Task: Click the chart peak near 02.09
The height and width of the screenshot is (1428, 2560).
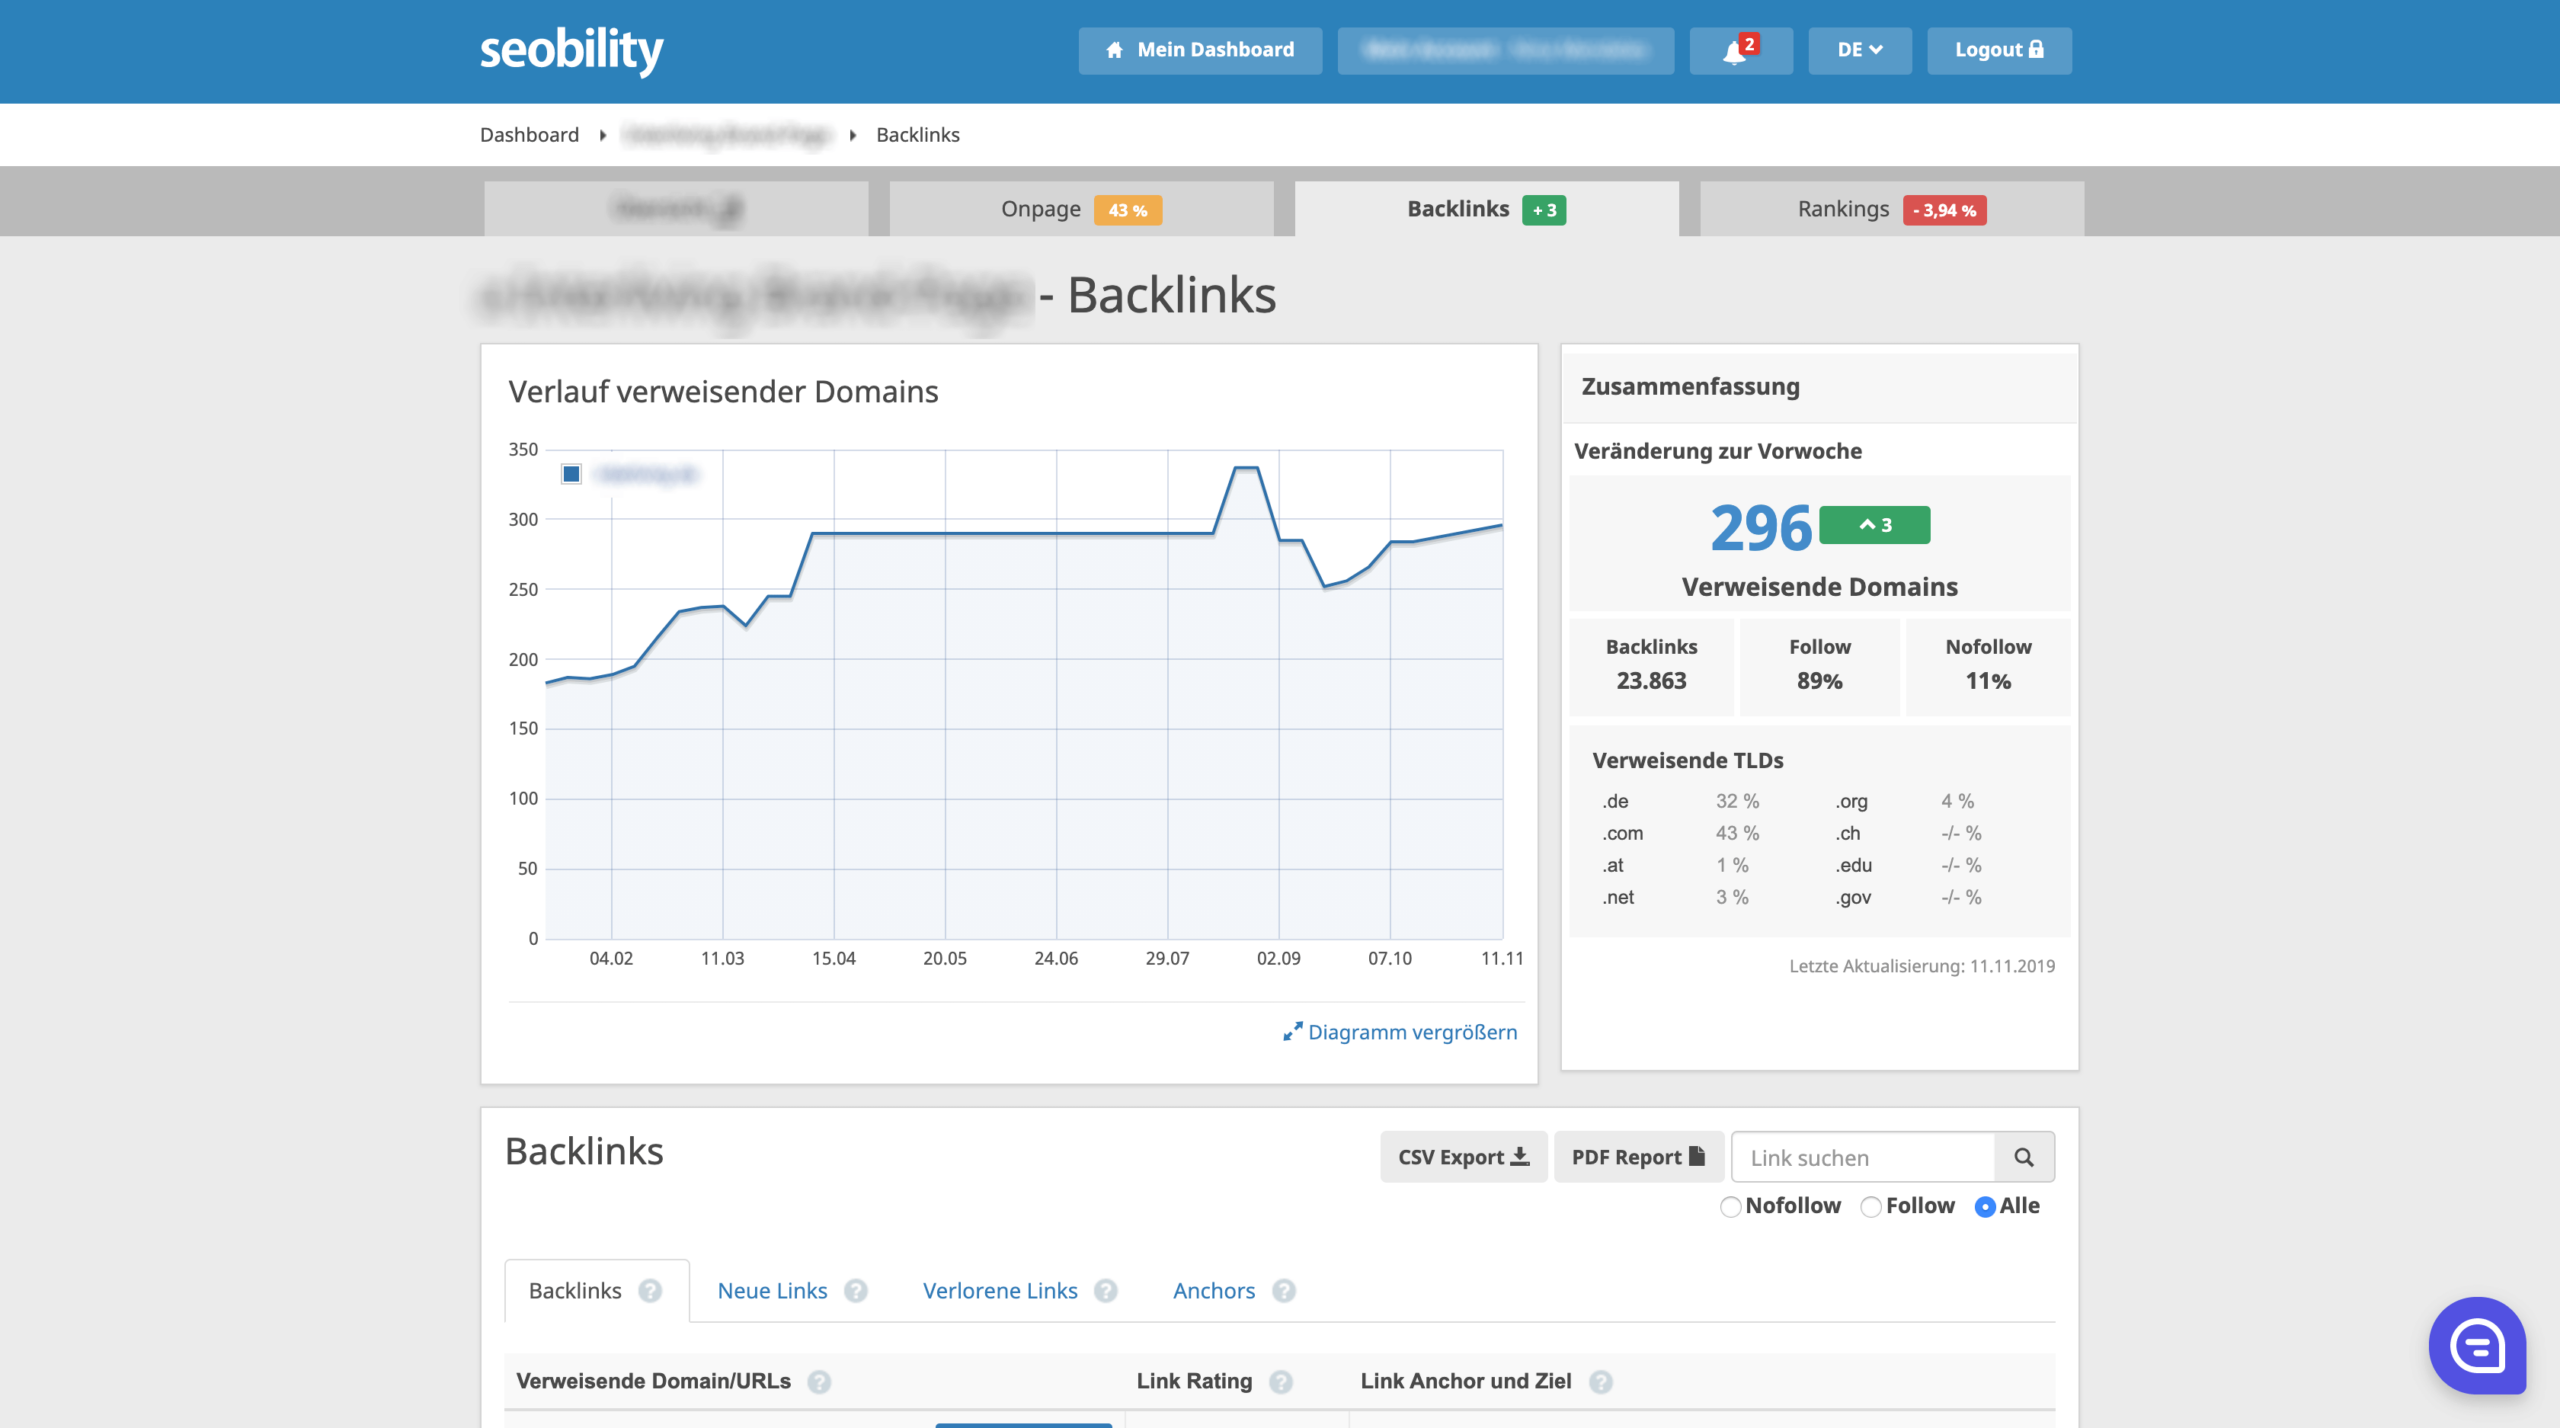Action: point(1246,468)
